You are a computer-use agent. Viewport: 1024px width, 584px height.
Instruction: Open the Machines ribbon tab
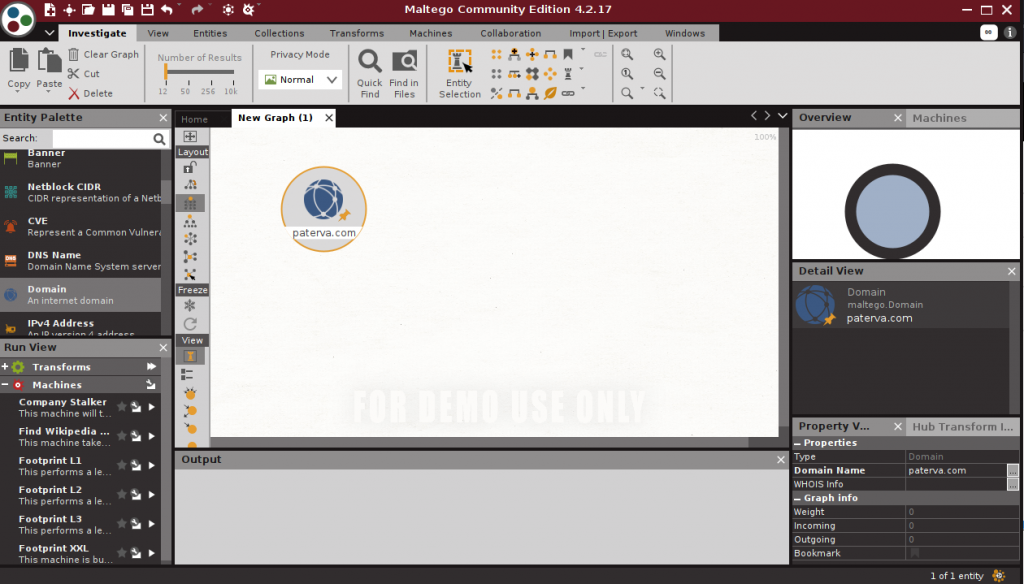click(x=430, y=33)
